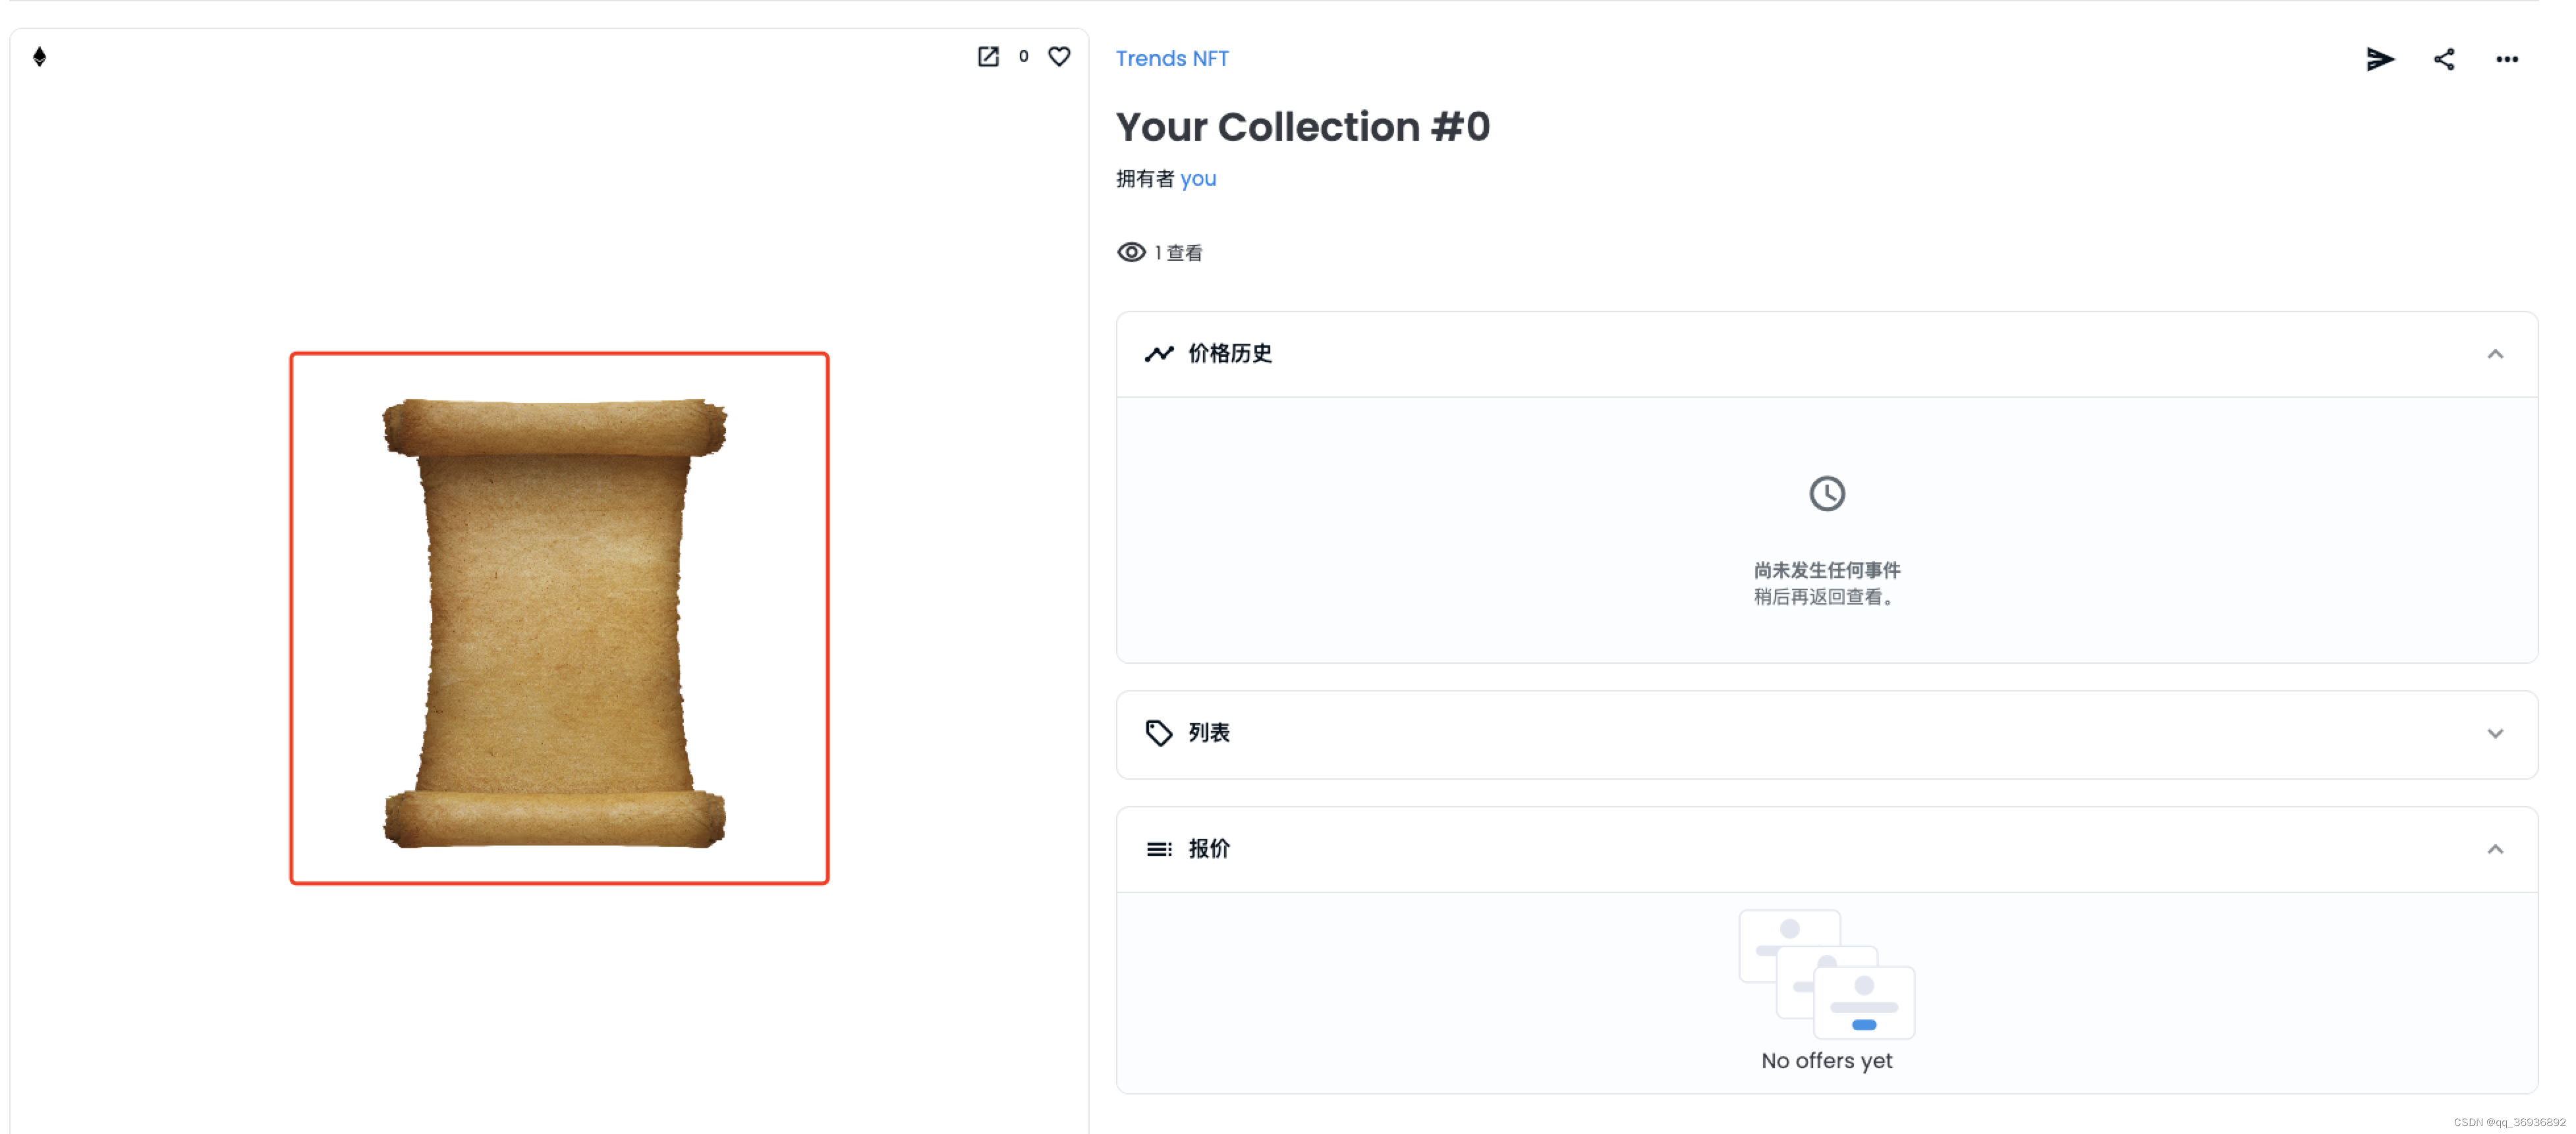Screen dimensions: 2576x1134
Task: Open NFT image in new tab
Action: pos(987,56)
